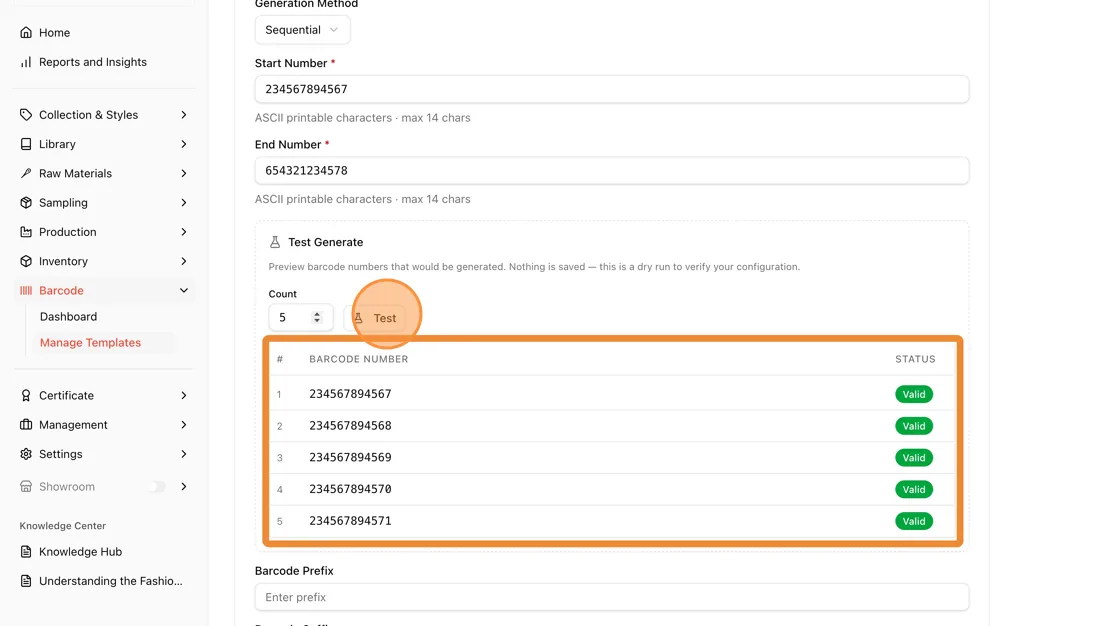Click the Count stepper arrows

pyautogui.click(x=317, y=317)
